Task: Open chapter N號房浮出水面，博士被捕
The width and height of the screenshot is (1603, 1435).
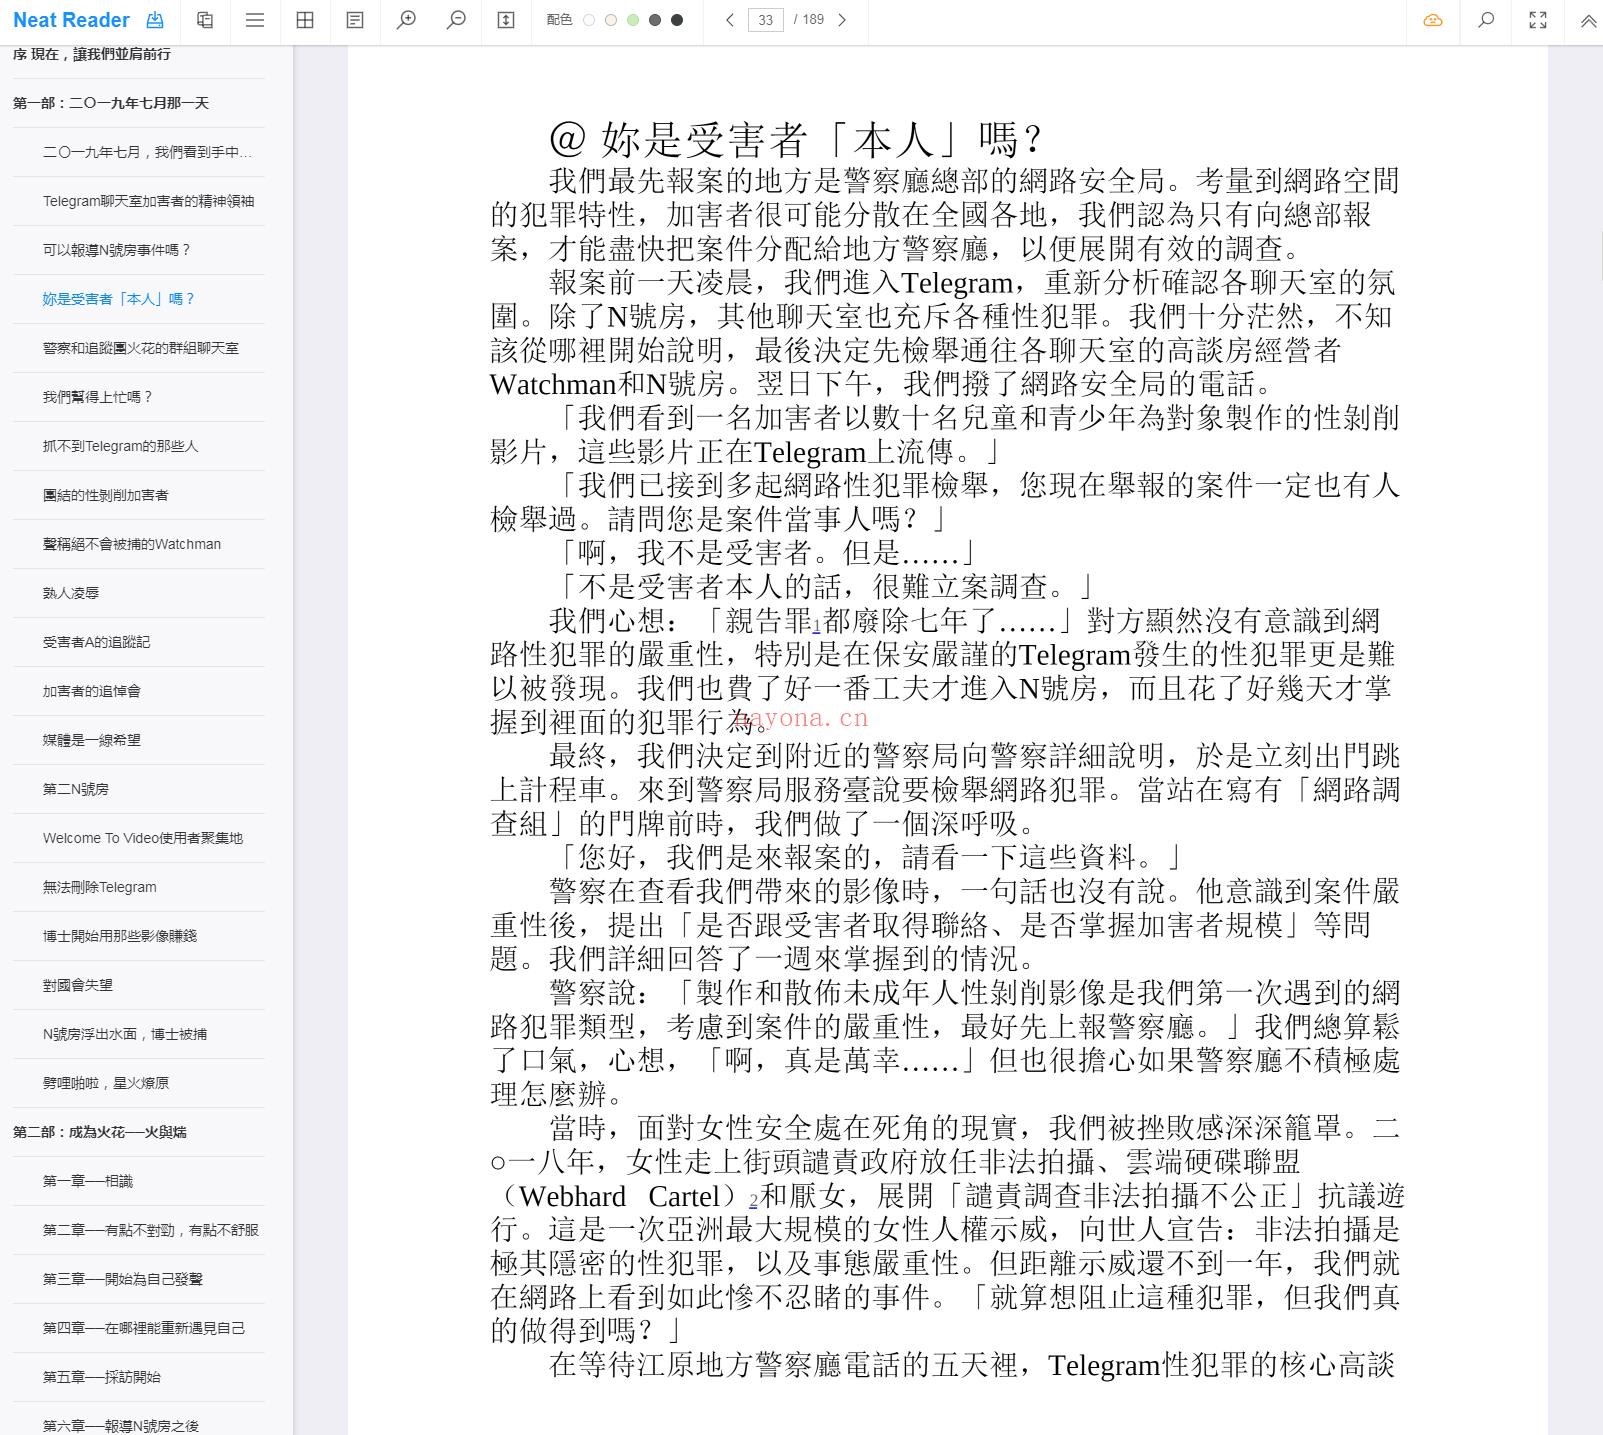Action: (124, 1034)
